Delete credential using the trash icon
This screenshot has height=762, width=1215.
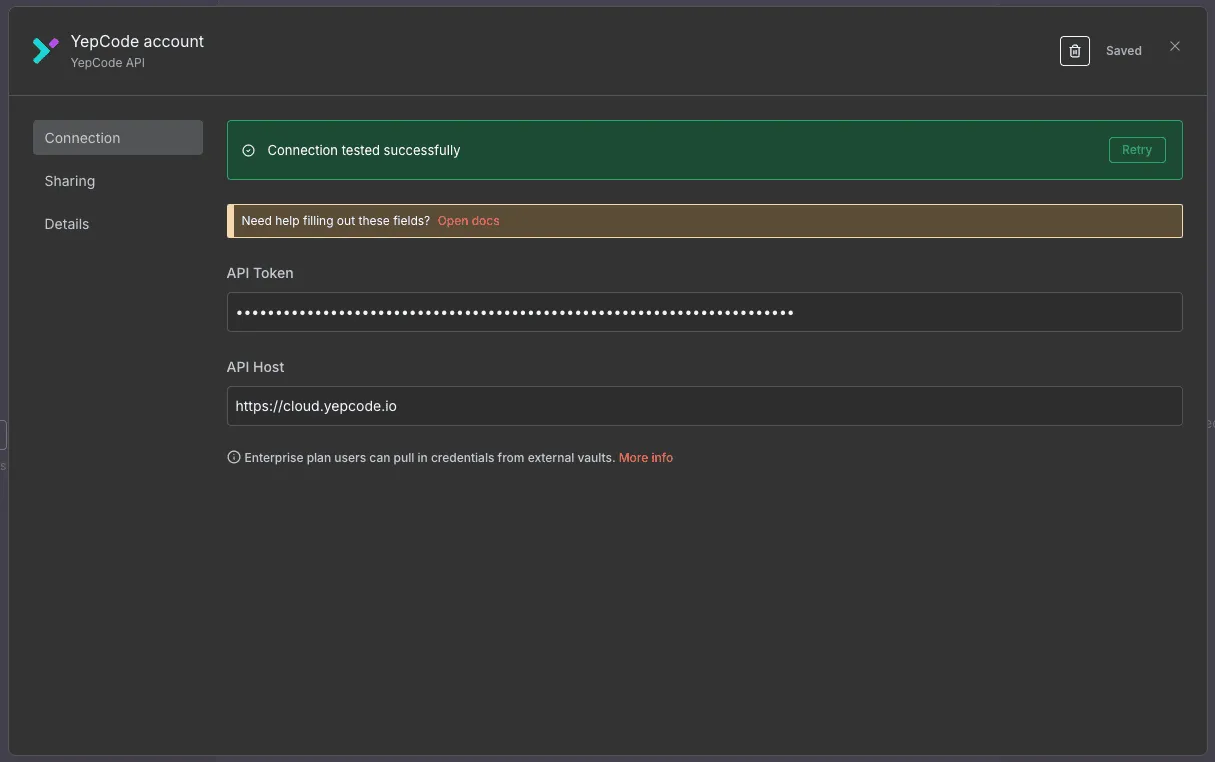tap(1074, 51)
